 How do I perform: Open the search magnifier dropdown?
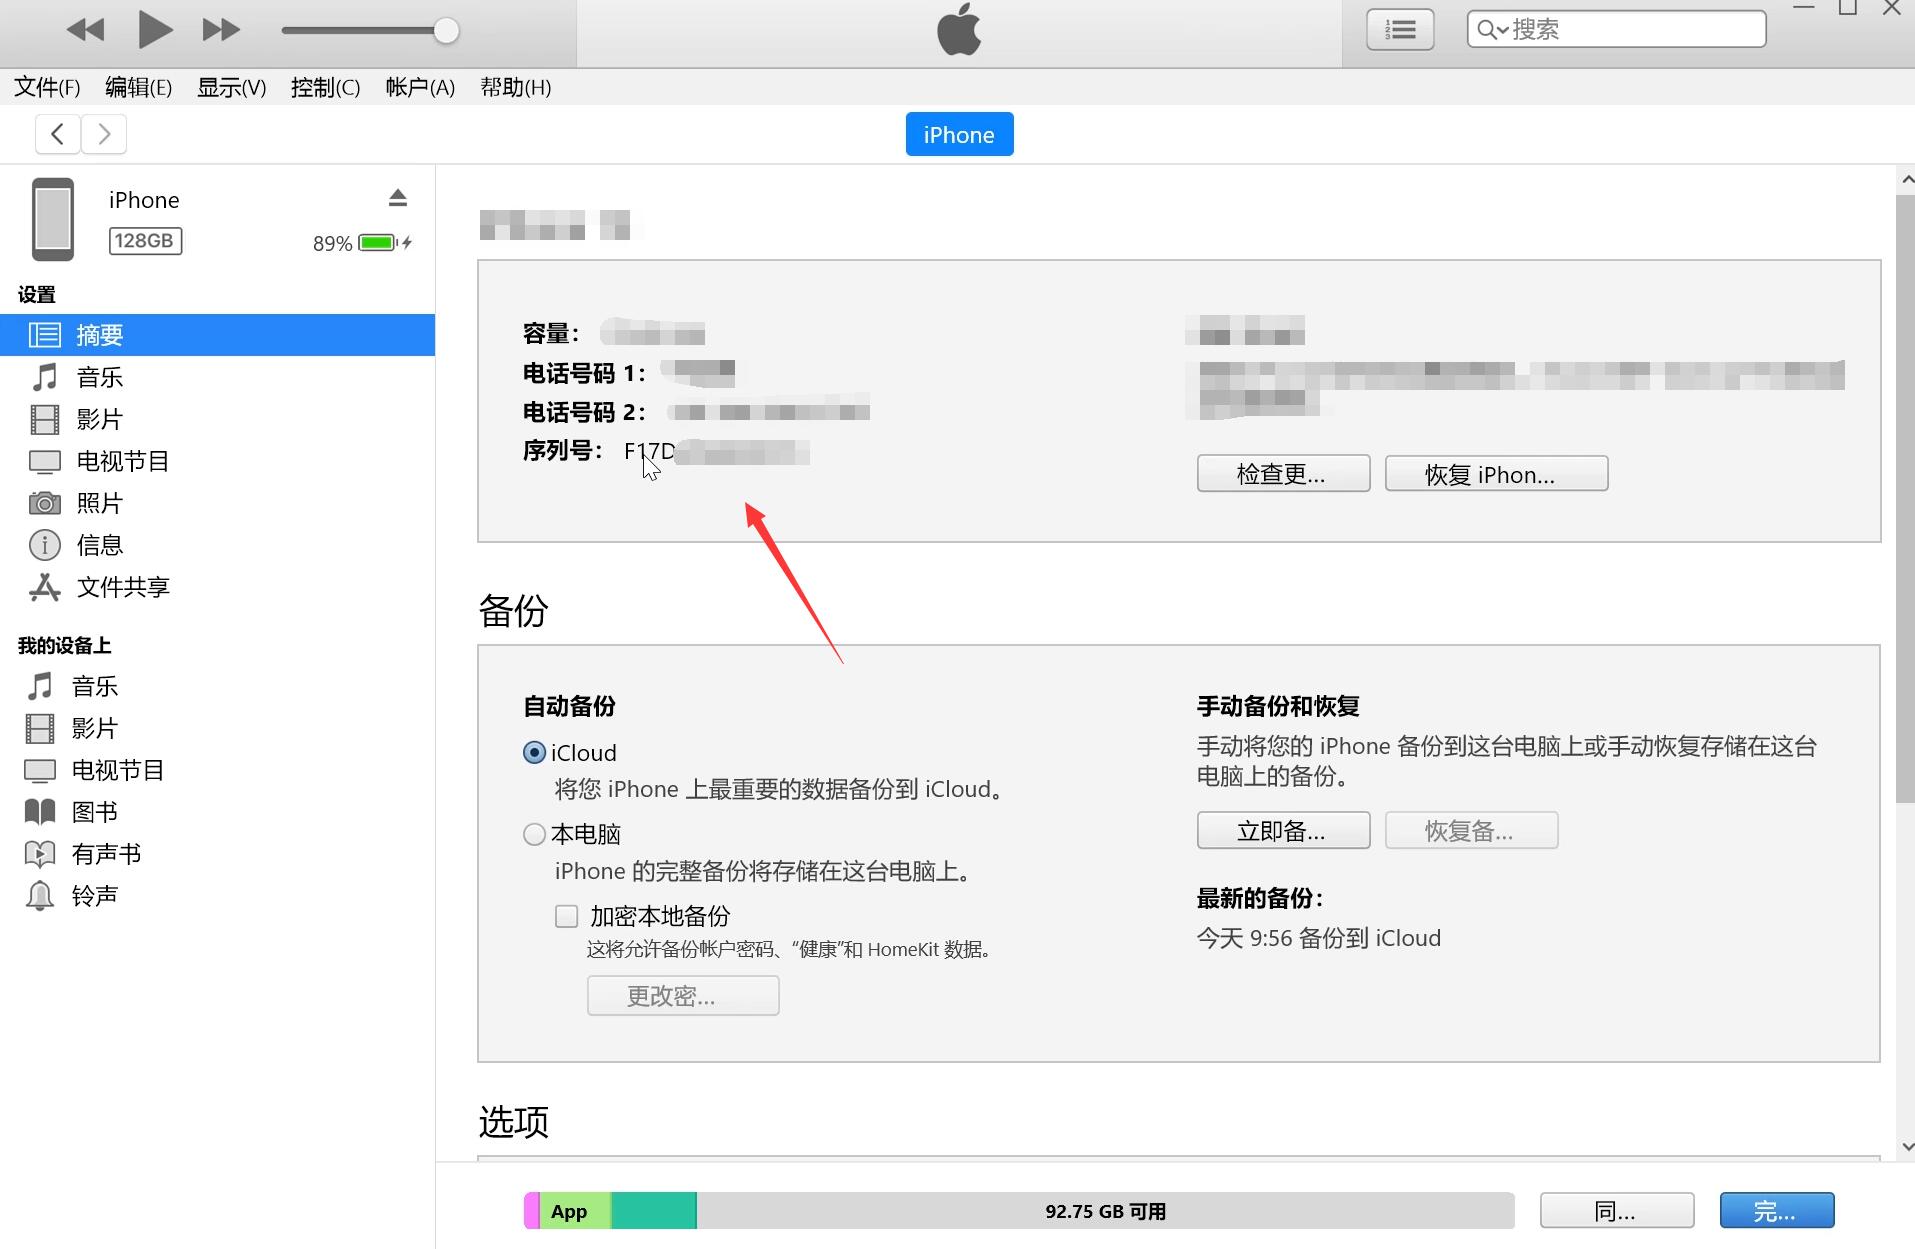pyautogui.click(x=1492, y=30)
